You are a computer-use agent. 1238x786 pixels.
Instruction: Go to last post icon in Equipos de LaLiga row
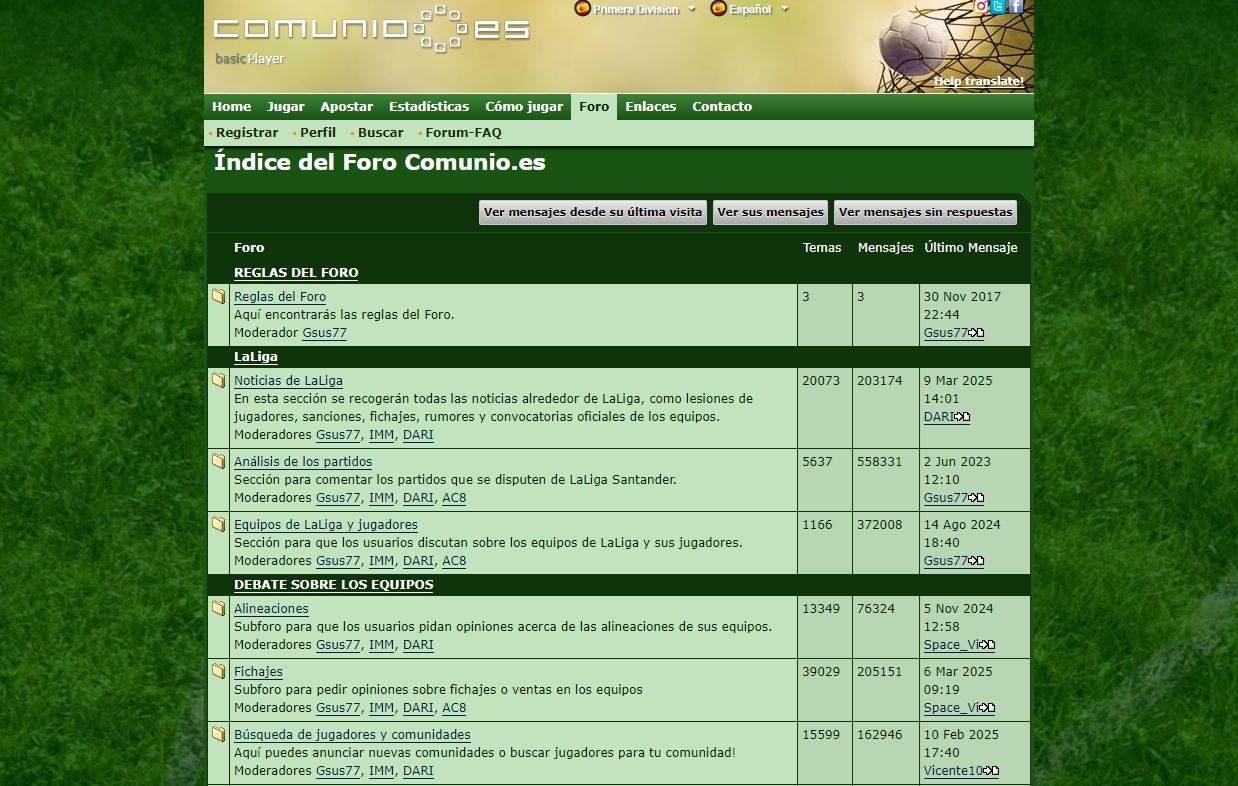coord(976,561)
